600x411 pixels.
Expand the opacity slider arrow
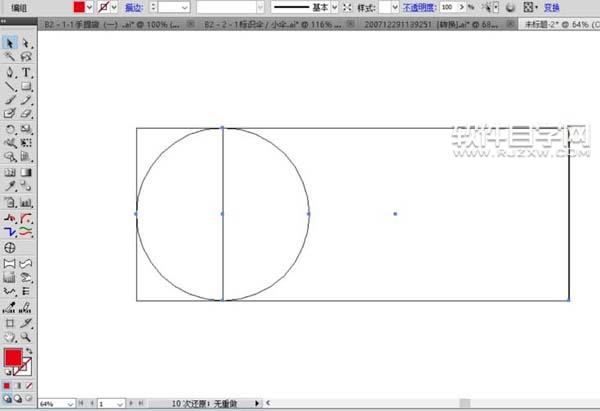[462, 7]
